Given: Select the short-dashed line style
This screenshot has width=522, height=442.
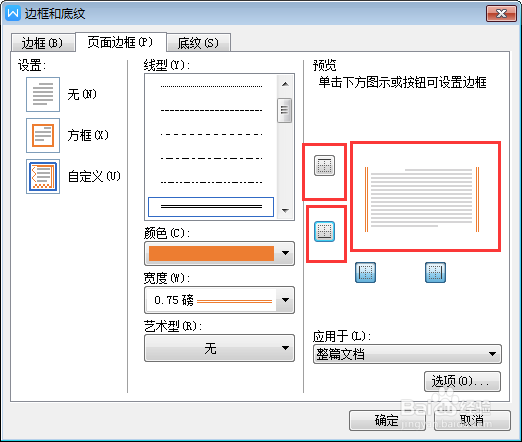Looking at the screenshot, I should (211, 110).
